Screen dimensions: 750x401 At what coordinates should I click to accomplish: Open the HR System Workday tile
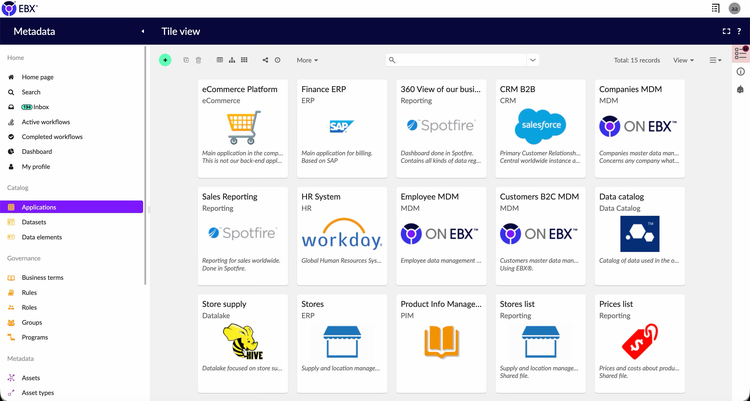[x=342, y=236]
